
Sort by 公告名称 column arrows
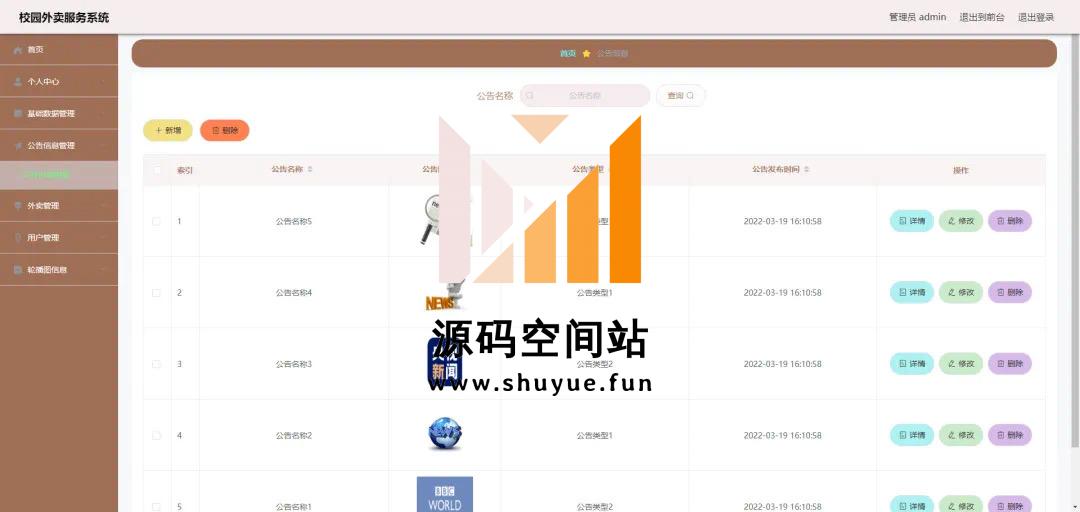[310, 170]
